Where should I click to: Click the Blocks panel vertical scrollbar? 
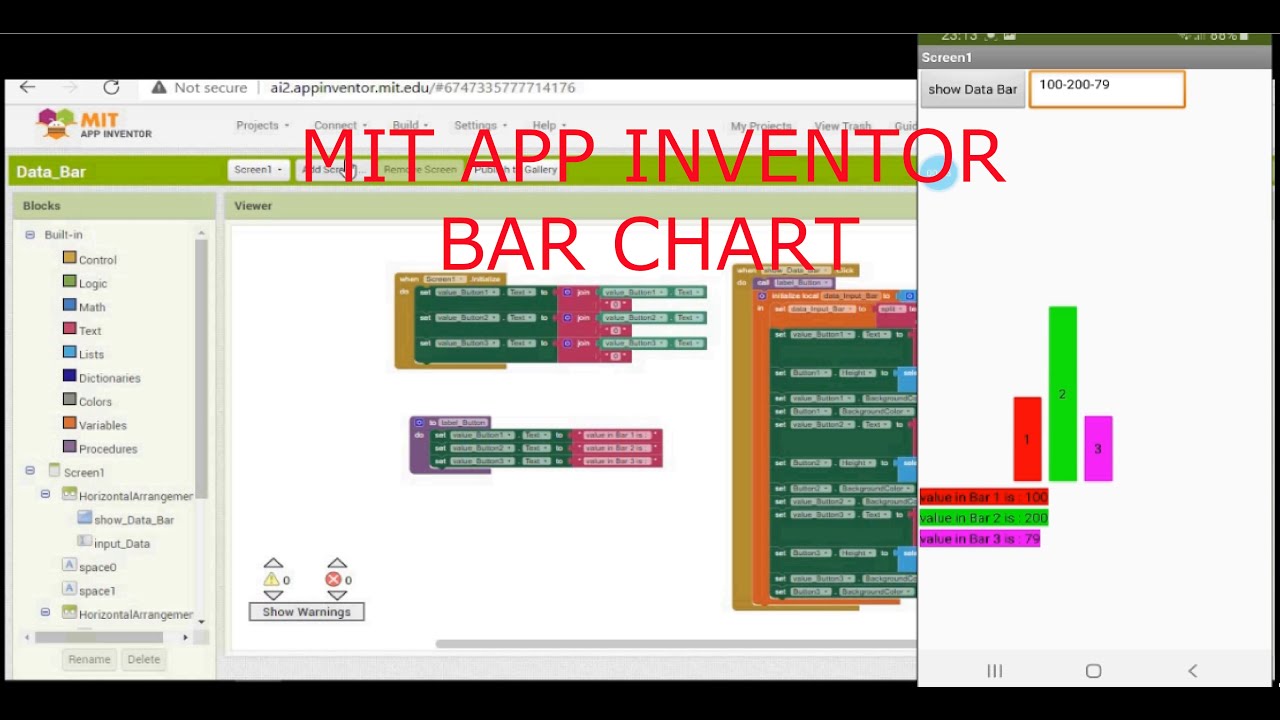pos(201,370)
